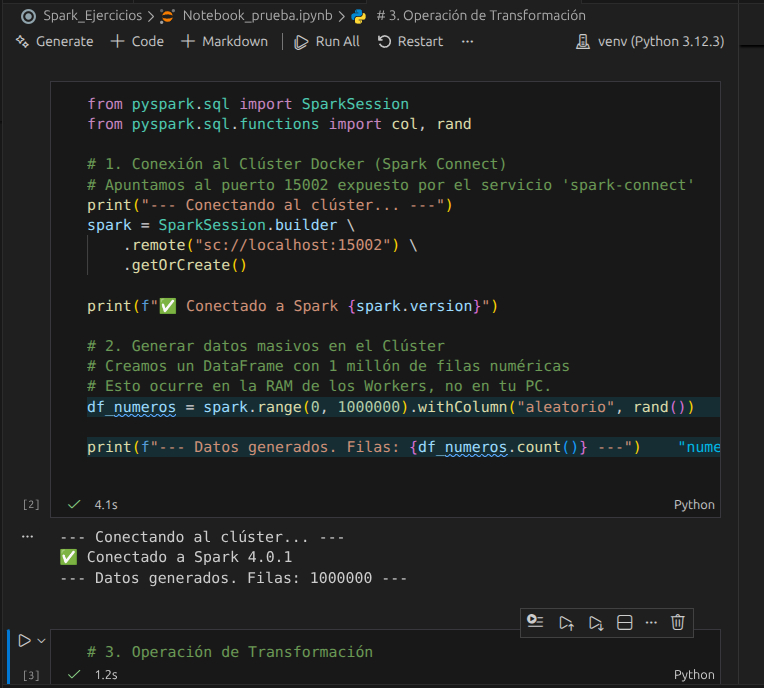Click Generate in the notebook toolbar
Image resolution: width=764 pixels, height=688 pixels.
click(54, 41)
